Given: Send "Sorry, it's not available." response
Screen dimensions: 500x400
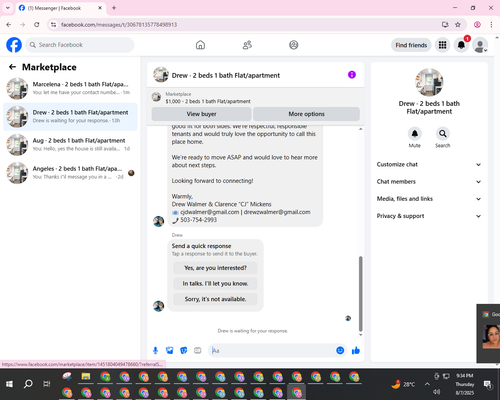Looking at the screenshot, I should pyautogui.click(x=215, y=299).
